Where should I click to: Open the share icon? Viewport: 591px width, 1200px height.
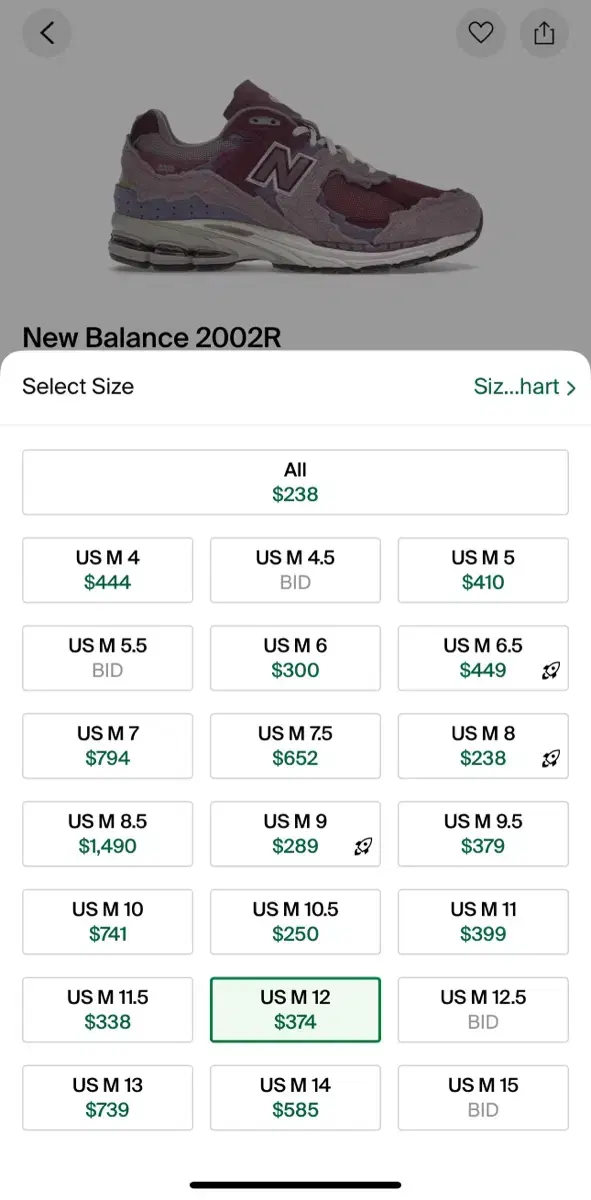(x=544, y=33)
